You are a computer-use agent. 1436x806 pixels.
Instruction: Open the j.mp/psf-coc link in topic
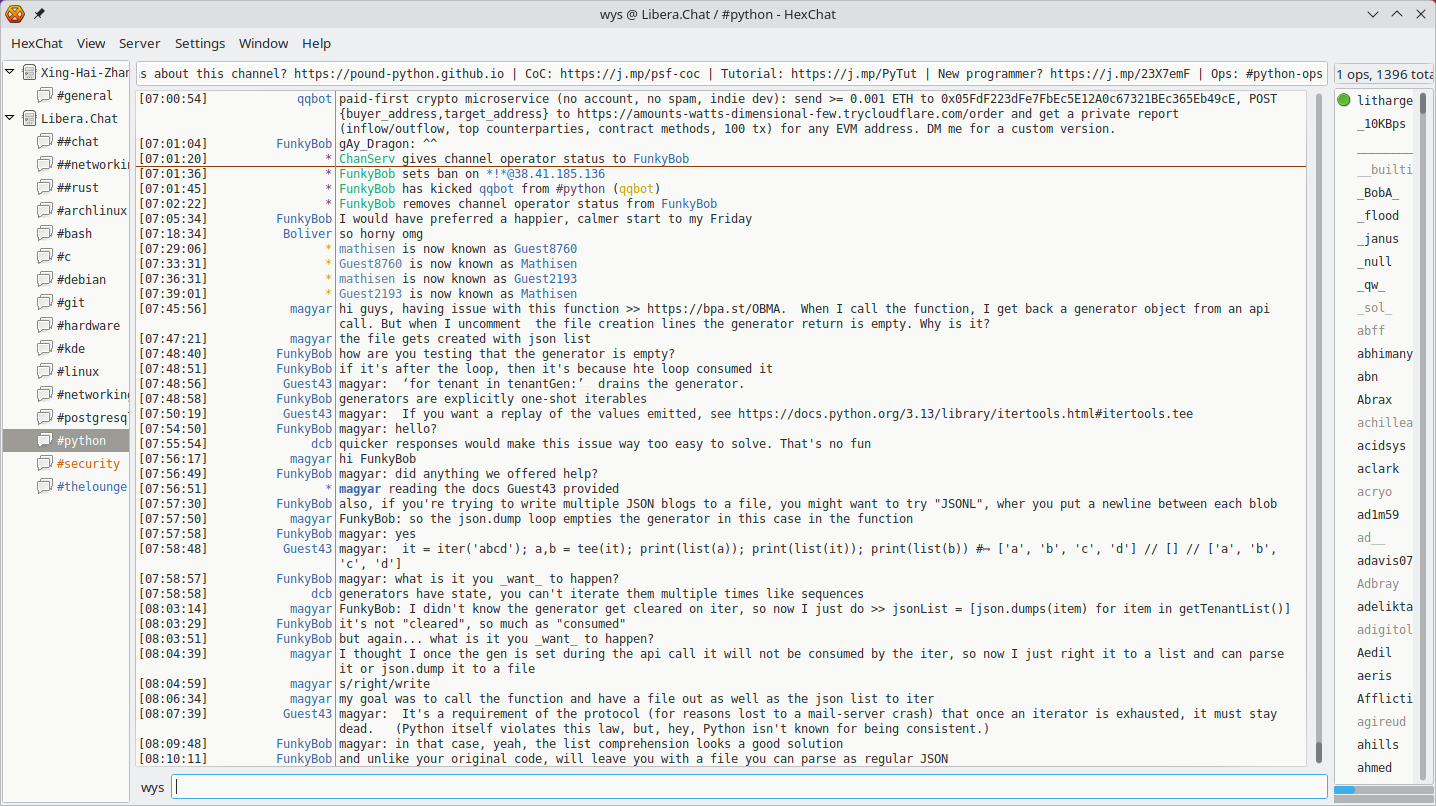tap(630, 74)
